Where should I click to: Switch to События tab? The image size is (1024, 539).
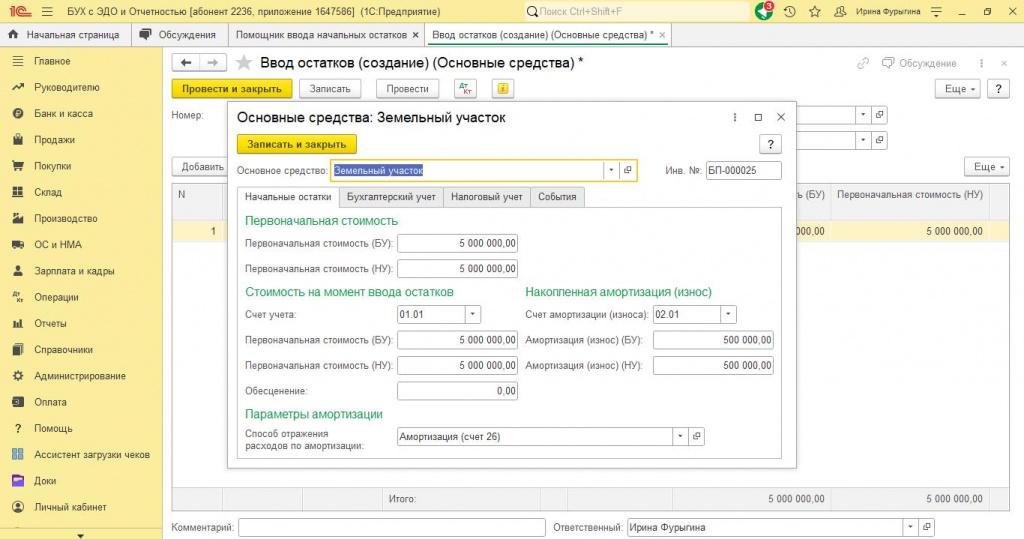557,197
